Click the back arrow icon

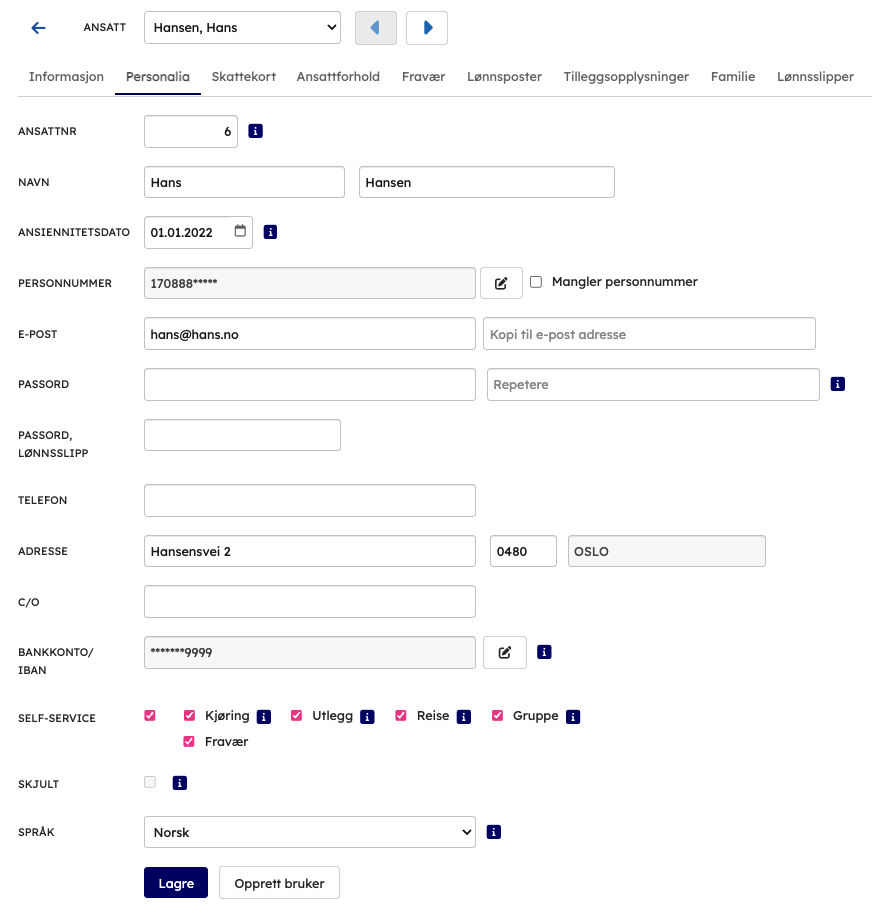coord(39,28)
